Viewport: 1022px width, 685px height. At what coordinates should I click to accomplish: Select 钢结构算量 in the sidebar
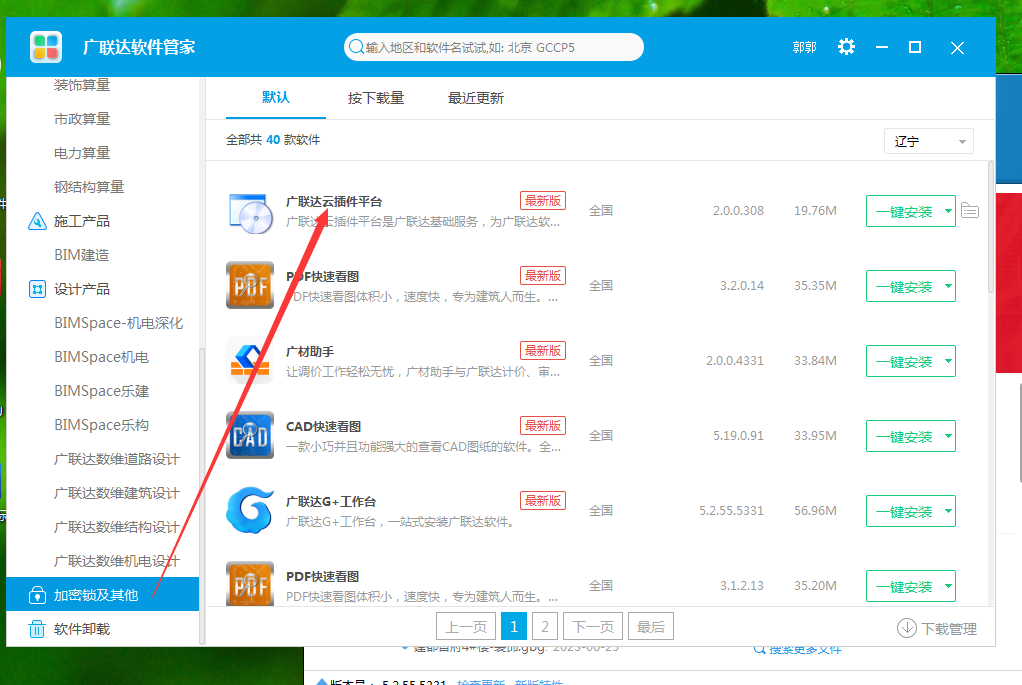pos(89,187)
